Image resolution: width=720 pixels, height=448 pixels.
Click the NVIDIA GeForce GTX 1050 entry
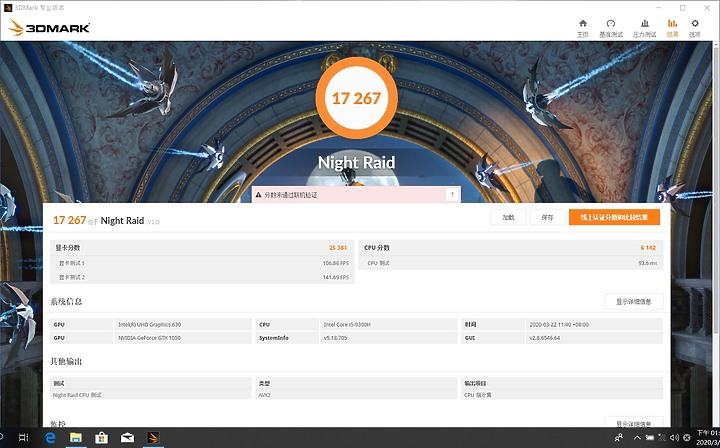pyautogui.click(x=150, y=338)
